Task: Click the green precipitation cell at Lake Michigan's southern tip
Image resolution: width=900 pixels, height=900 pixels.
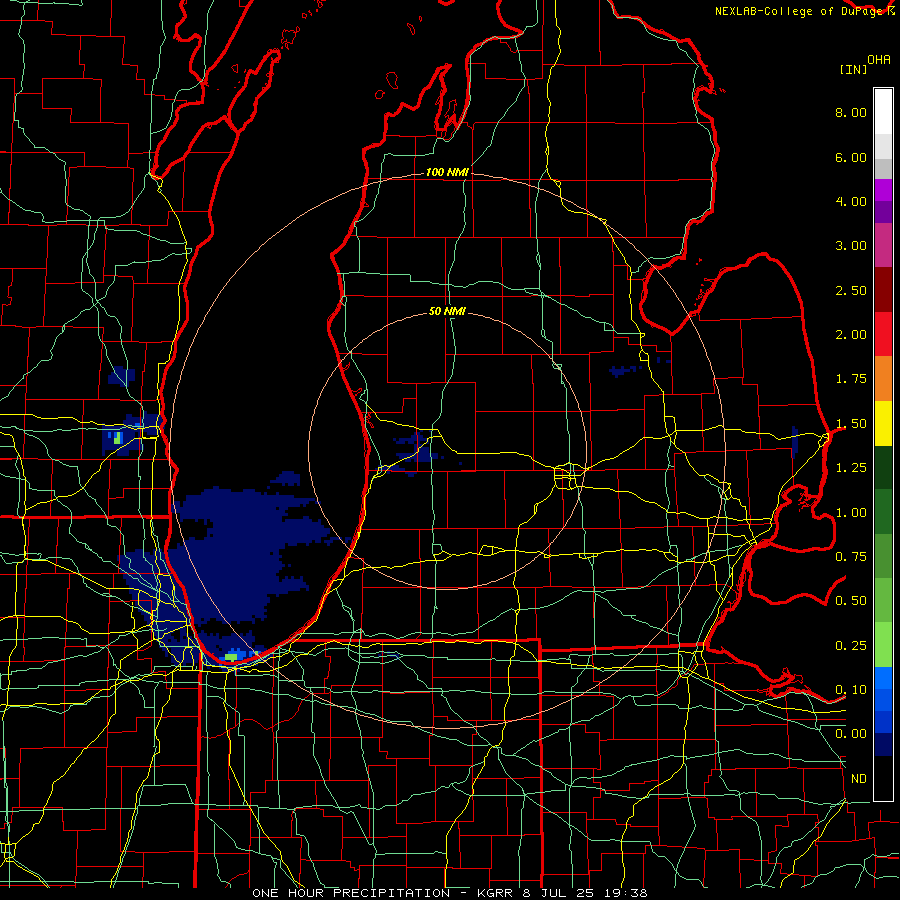Action: click(x=231, y=655)
